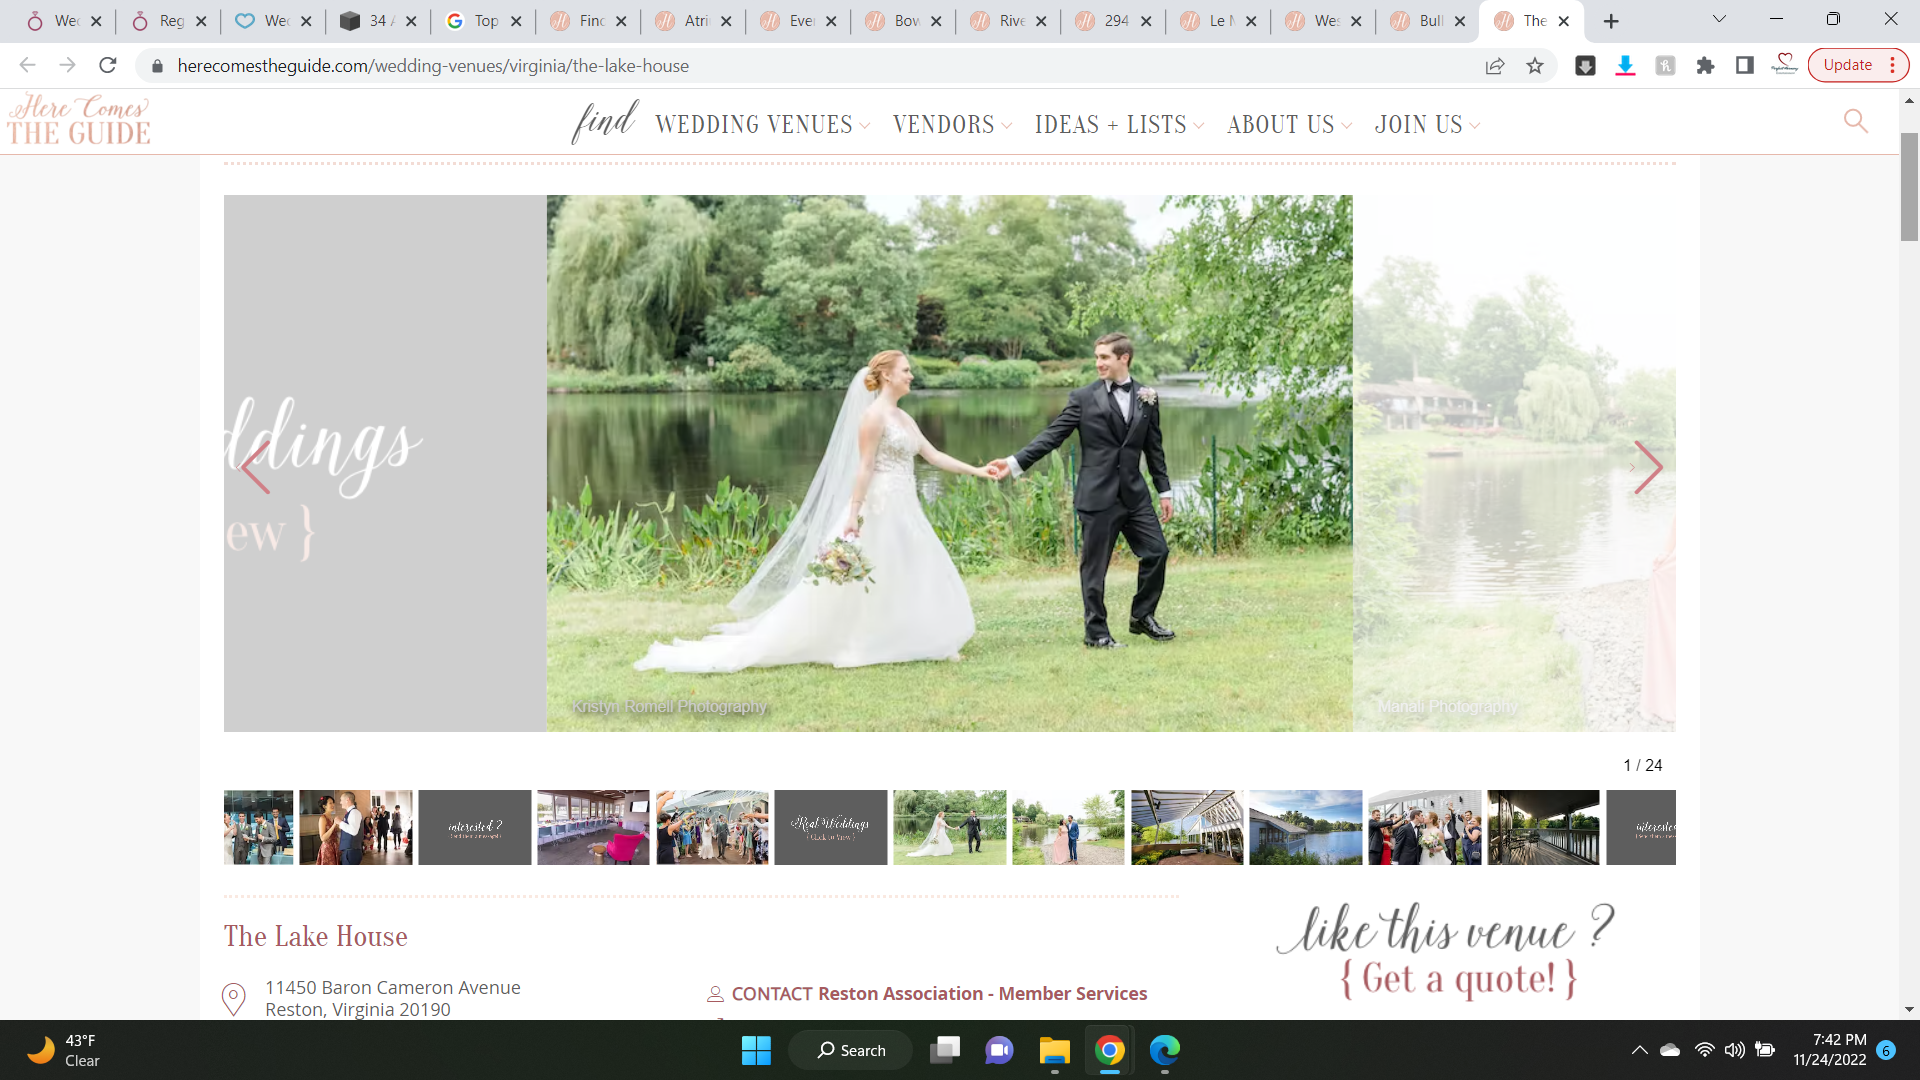Select the blue lake house thumbnail
1920x1080 pixels.
(x=1305, y=828)
